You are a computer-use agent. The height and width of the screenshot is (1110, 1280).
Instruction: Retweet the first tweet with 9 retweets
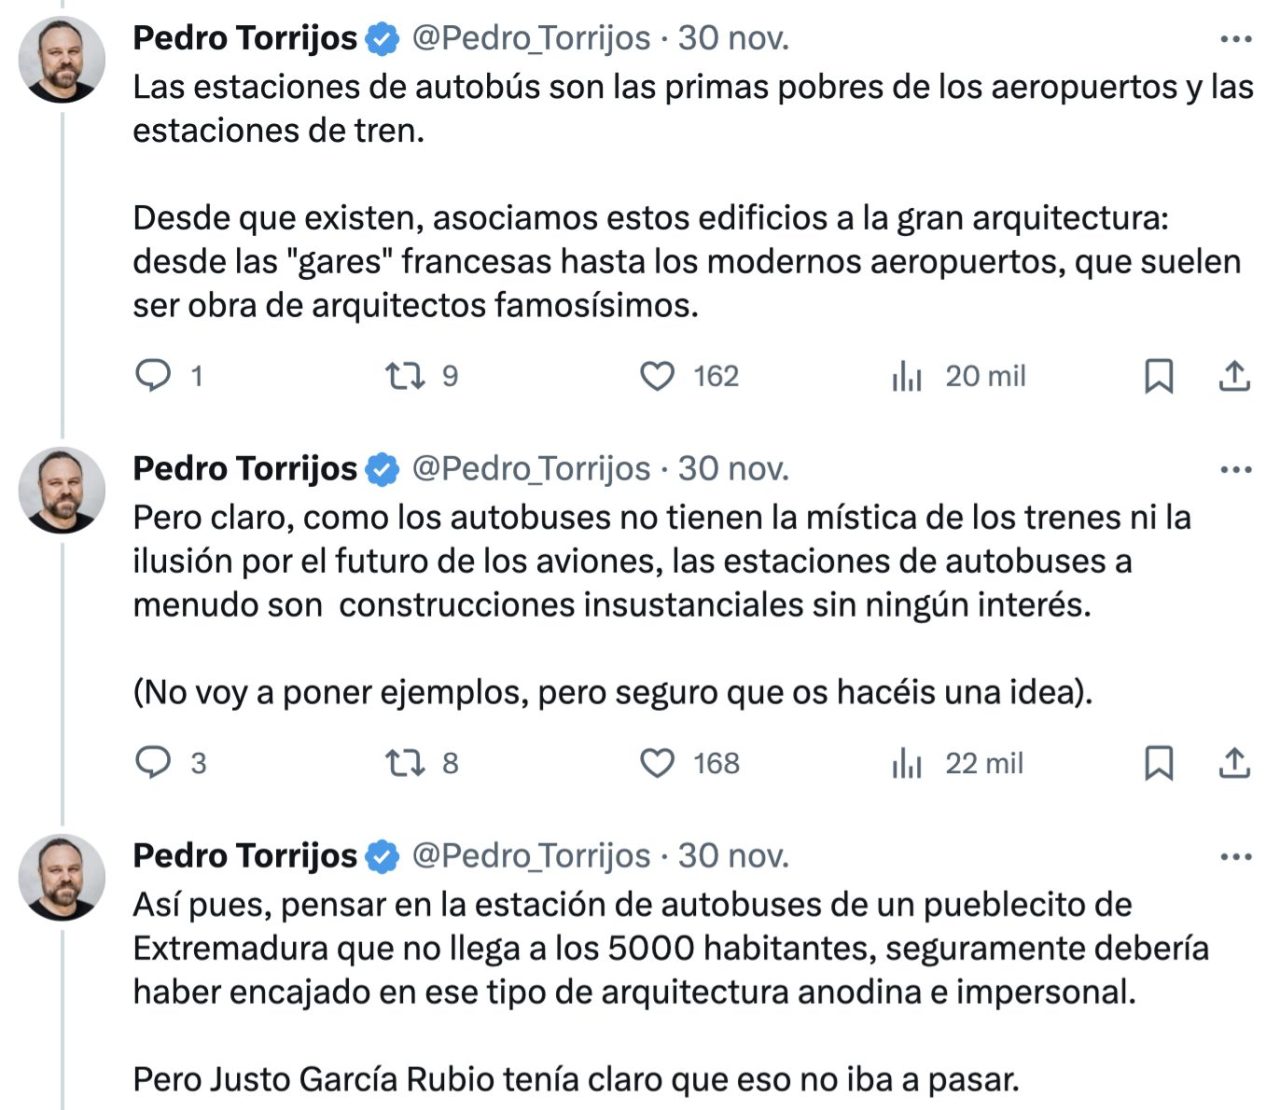pos(405,376)
